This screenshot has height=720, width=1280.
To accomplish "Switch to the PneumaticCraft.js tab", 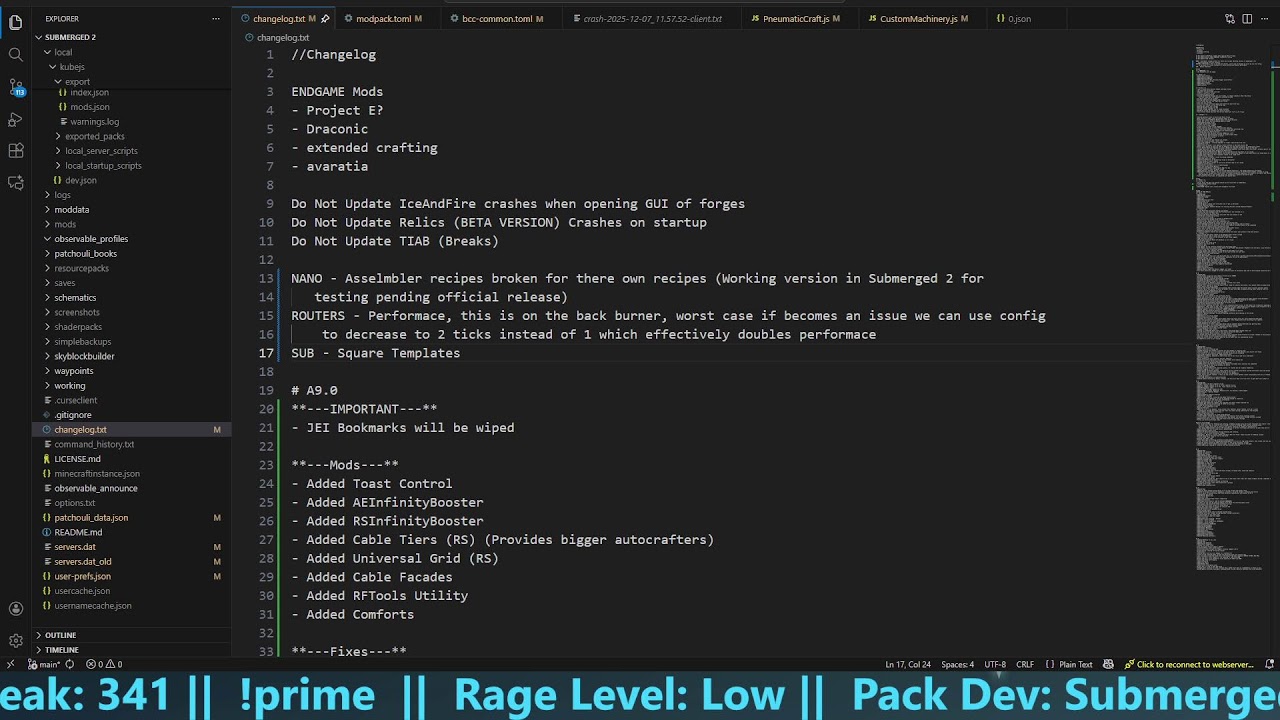I will click(x=801, y=19).
